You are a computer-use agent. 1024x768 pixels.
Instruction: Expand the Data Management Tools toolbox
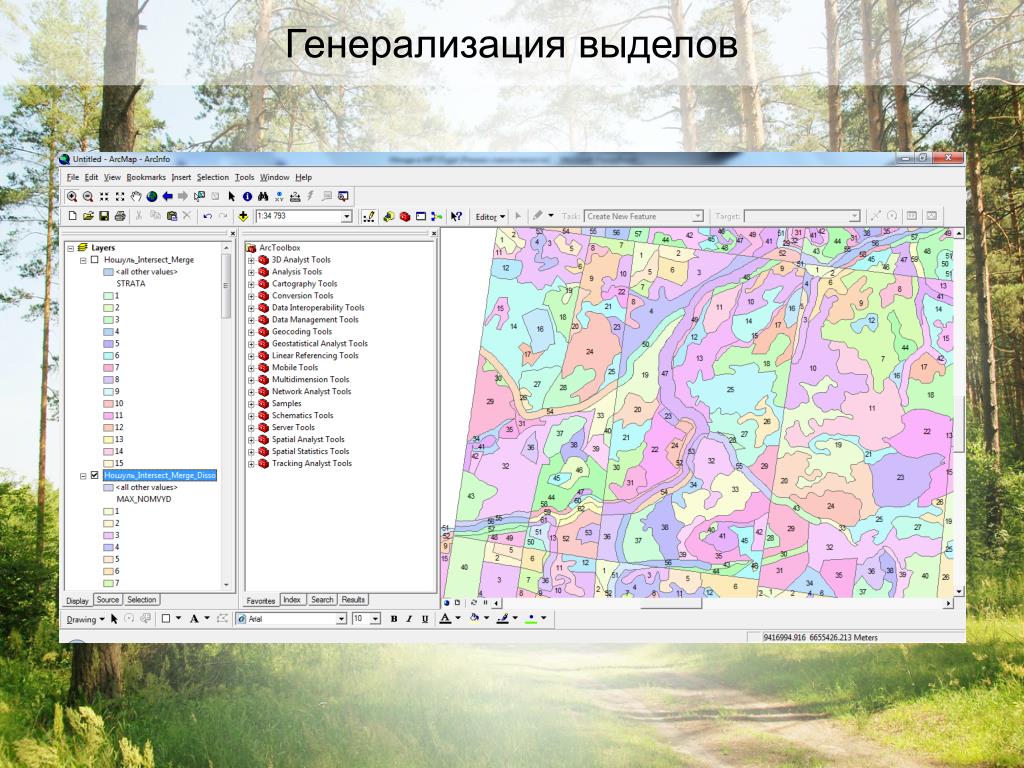pyautogui.click(x=251, y=320)
